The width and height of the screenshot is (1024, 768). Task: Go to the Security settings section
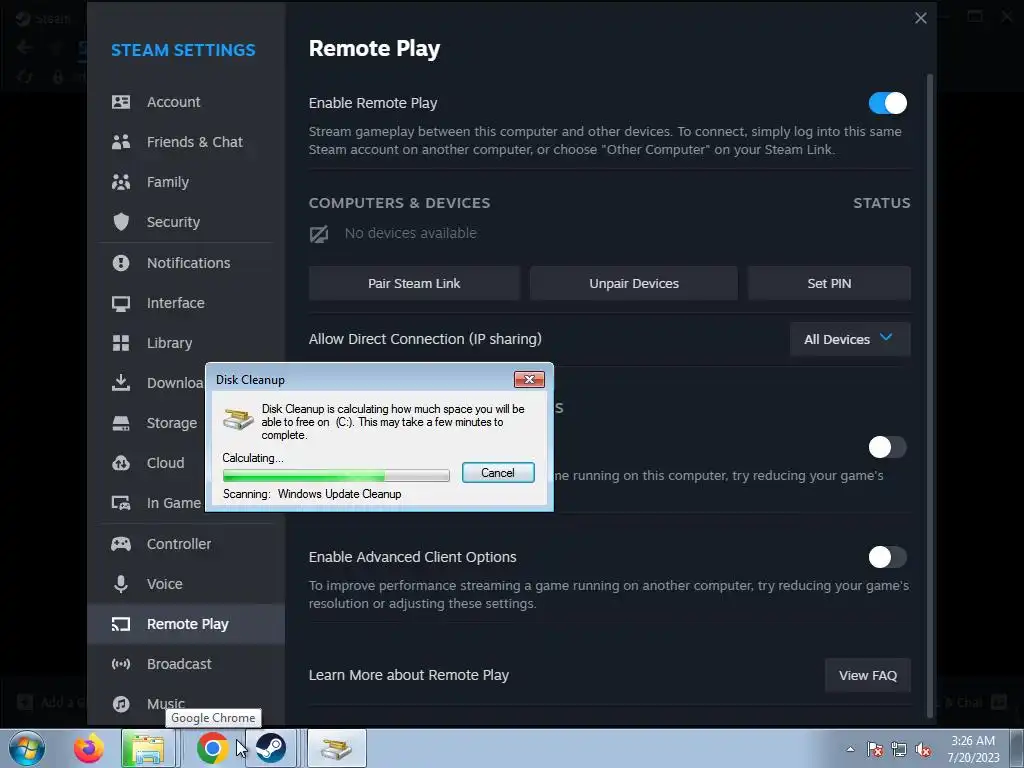185,222
